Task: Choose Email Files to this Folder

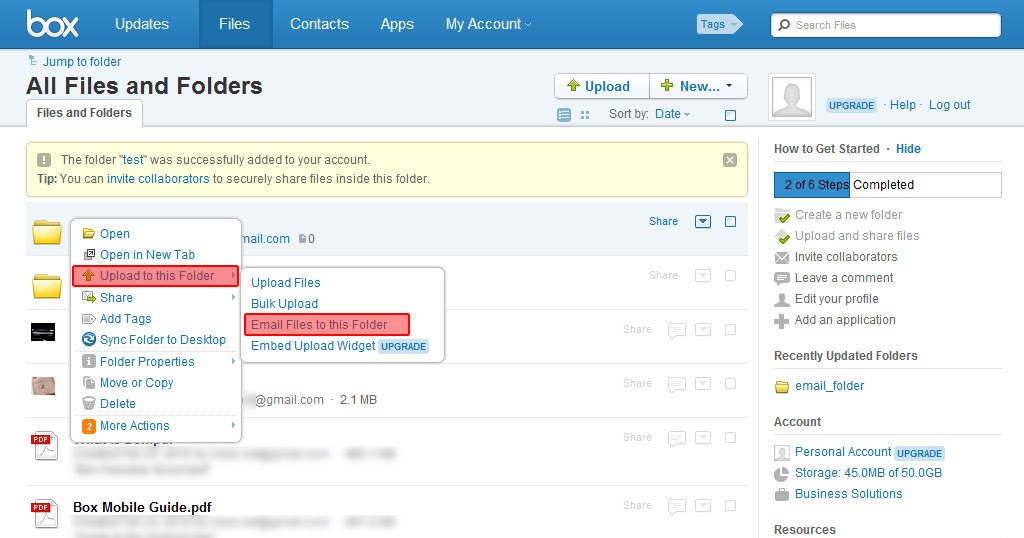Action: click(x=327, y=324)
